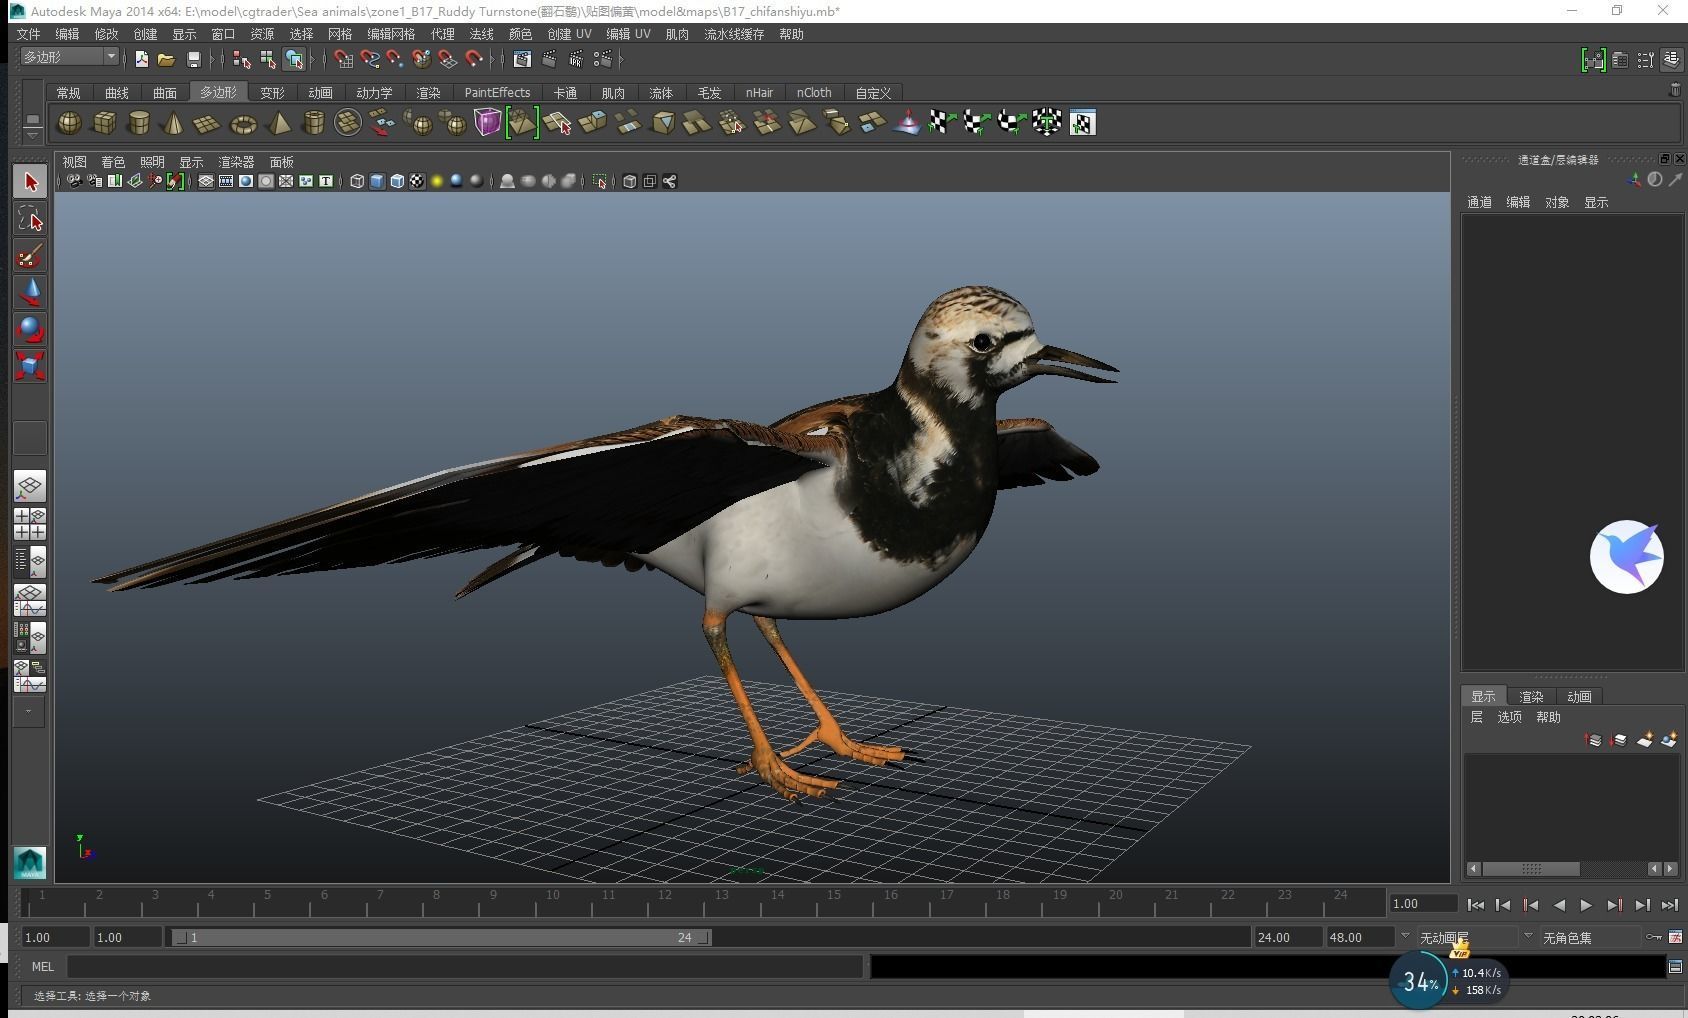The height and width of the screenshot is (1018, 1688).
Task: Click the open scene folder icon
Action: tap(167, 60)
